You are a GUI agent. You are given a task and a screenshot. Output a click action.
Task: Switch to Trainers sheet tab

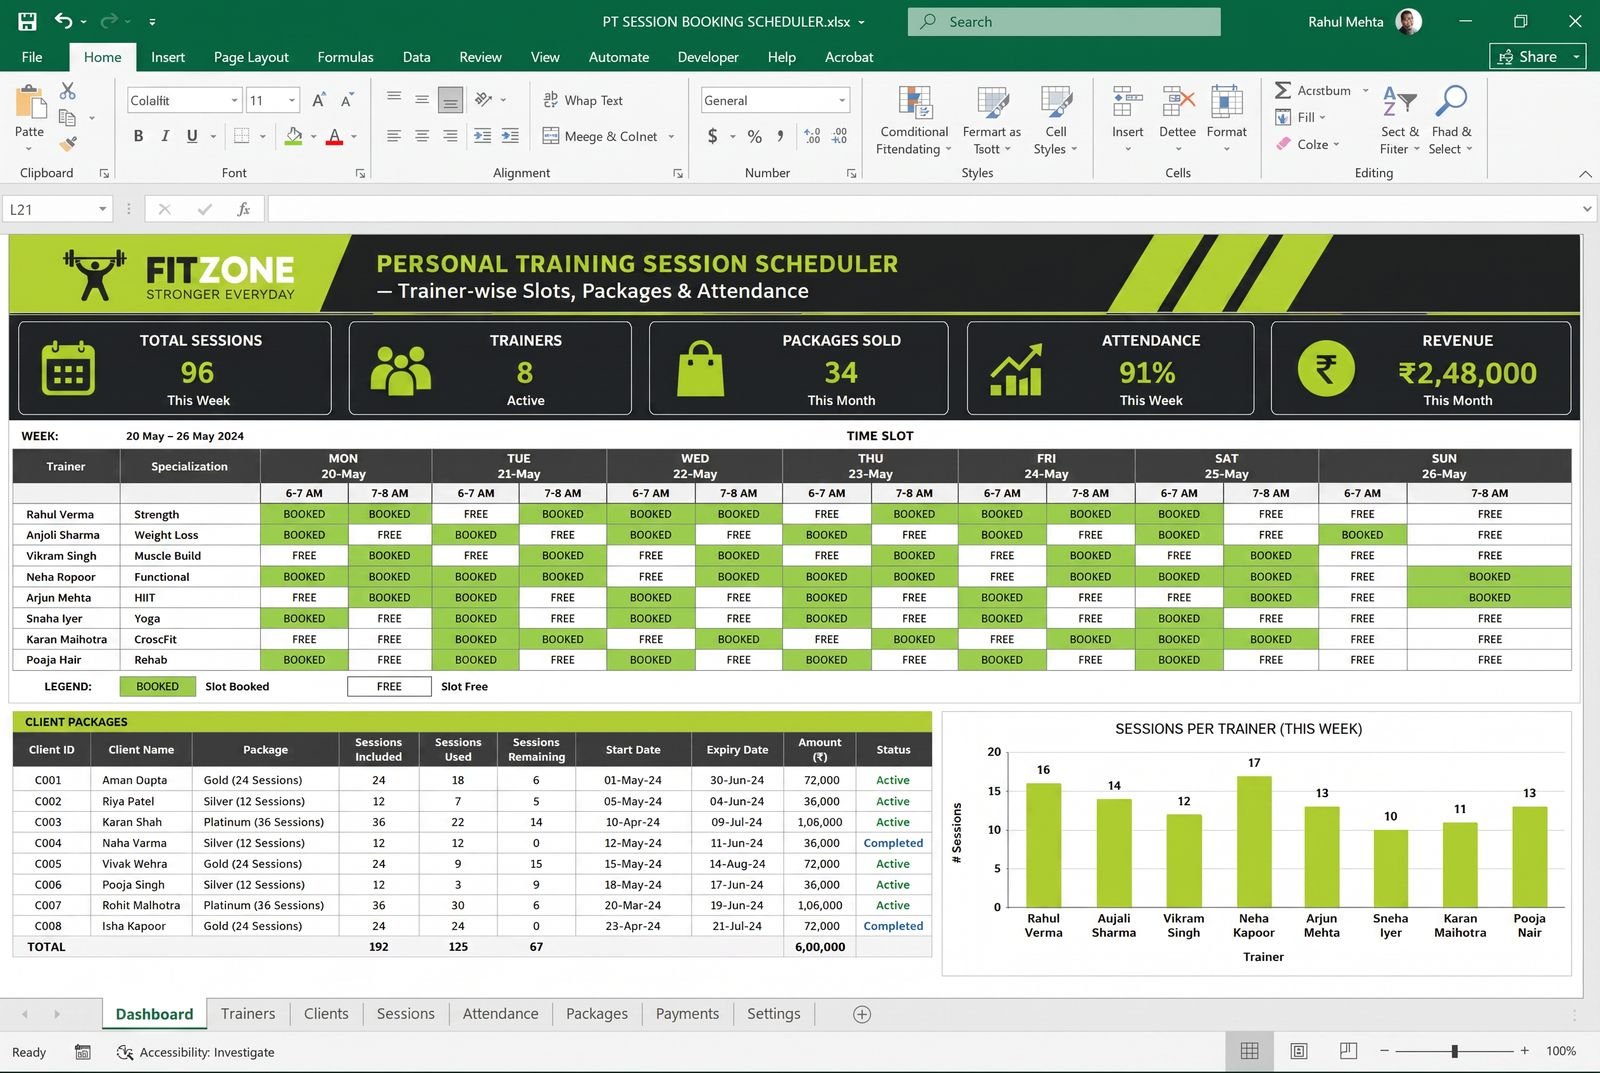248,1014
